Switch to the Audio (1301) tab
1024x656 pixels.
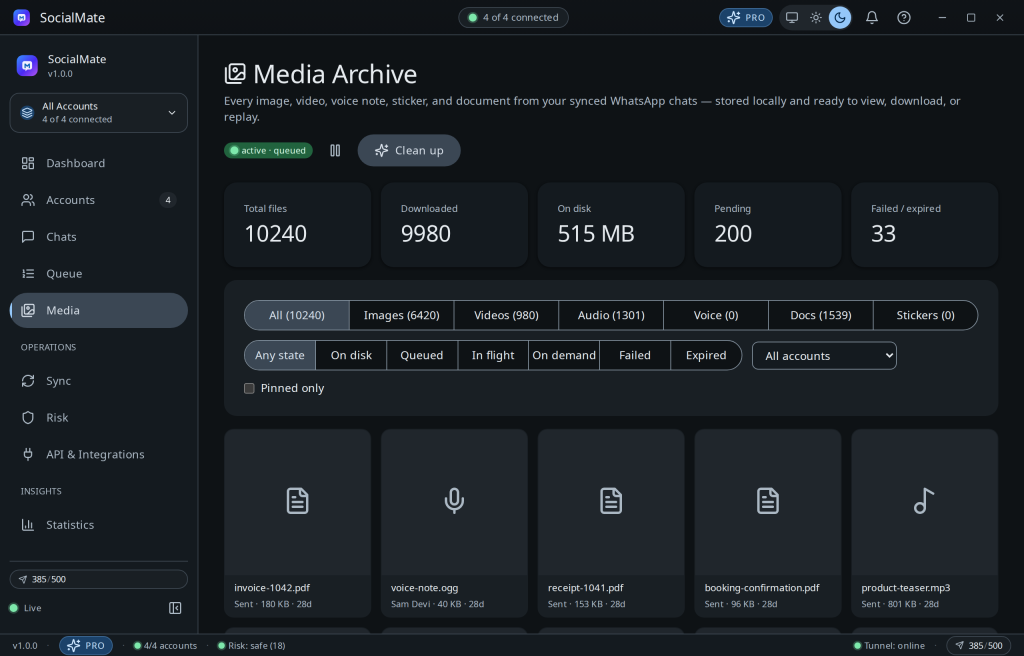(x=611, y=316)
